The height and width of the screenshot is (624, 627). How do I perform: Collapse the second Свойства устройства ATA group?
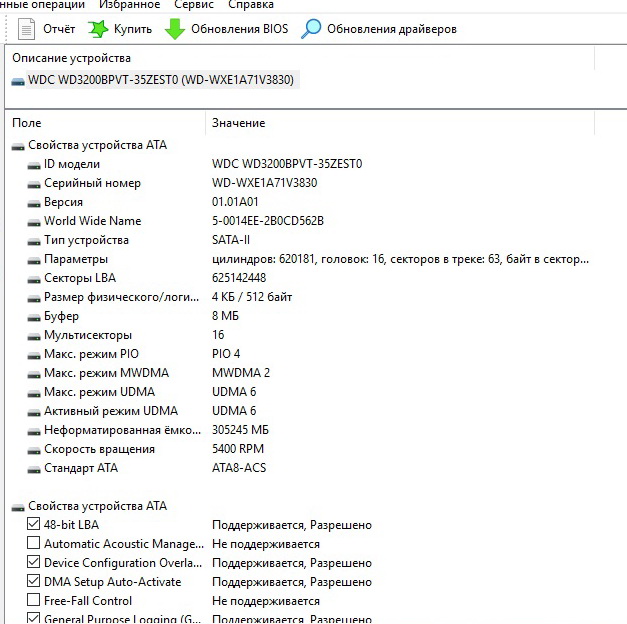point(18,506)
